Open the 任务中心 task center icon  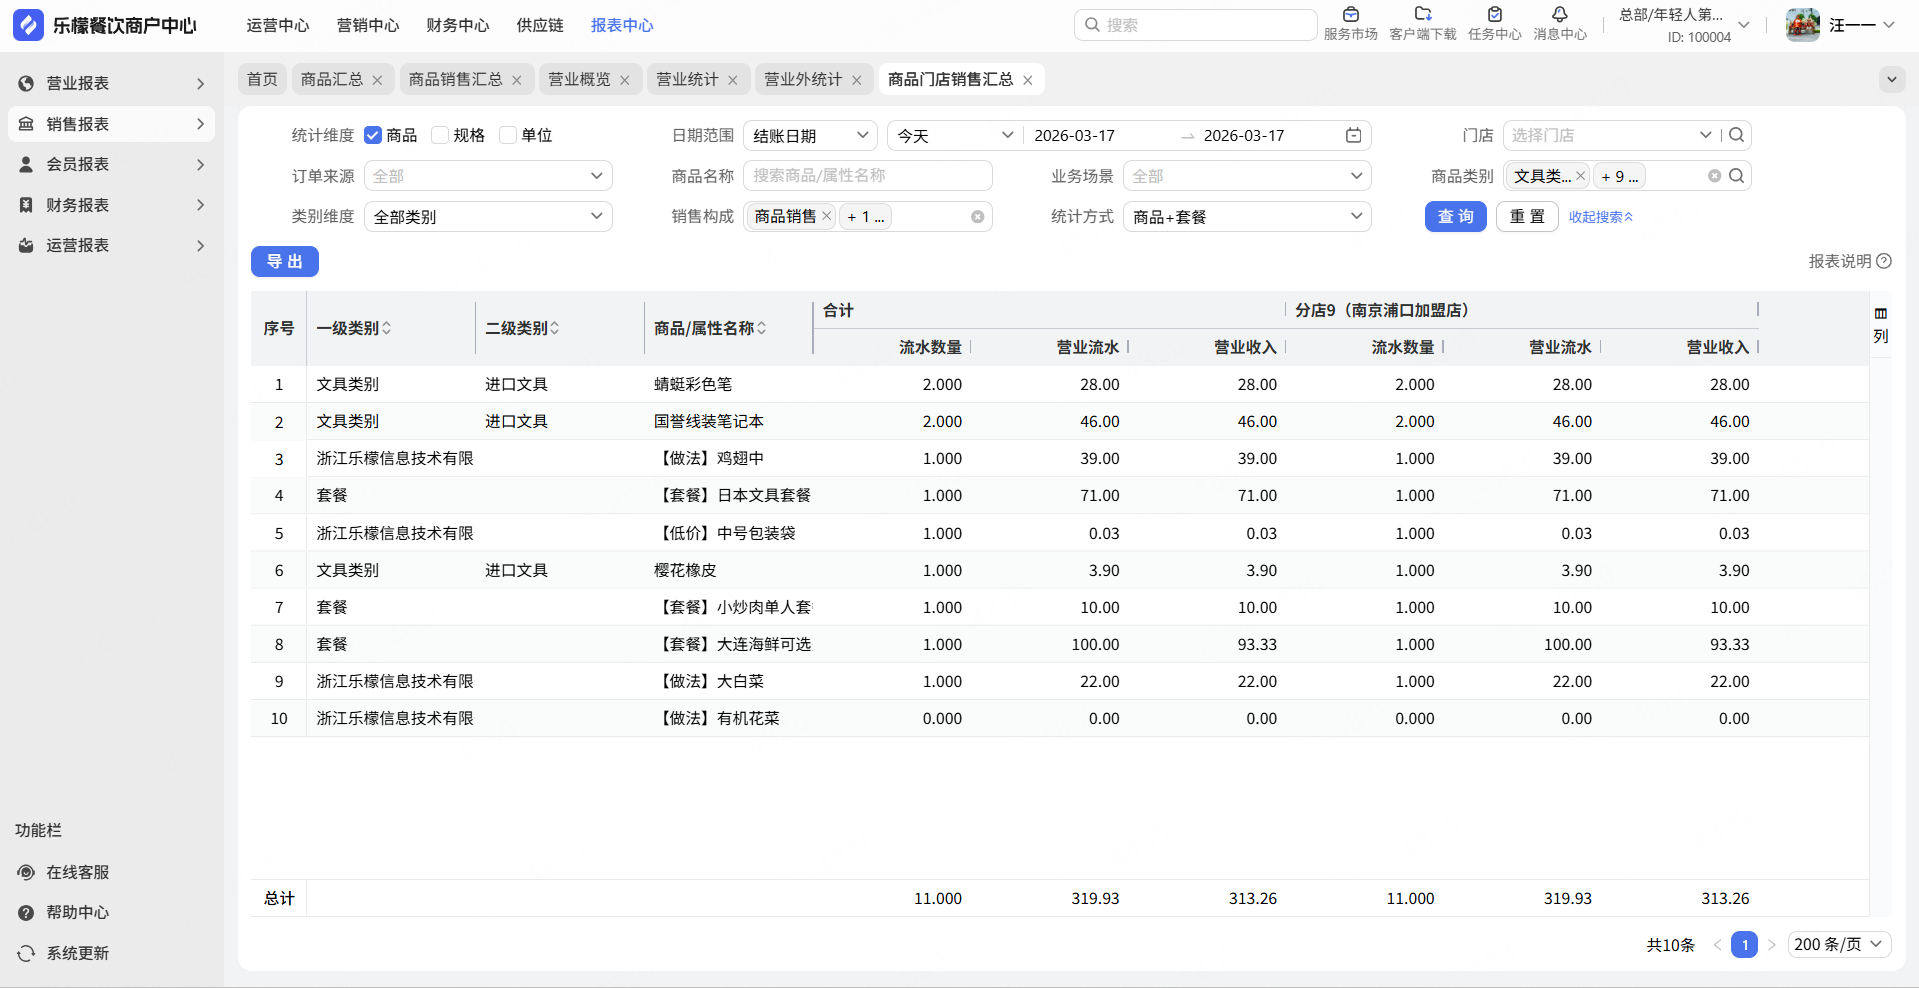pos(1494,15)
